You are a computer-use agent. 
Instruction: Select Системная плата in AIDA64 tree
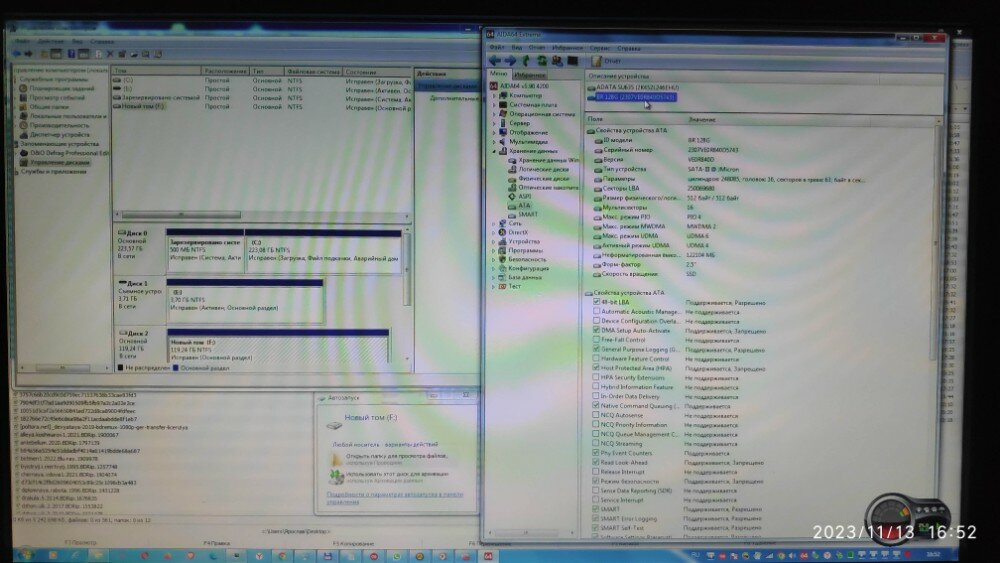[533, 105]
